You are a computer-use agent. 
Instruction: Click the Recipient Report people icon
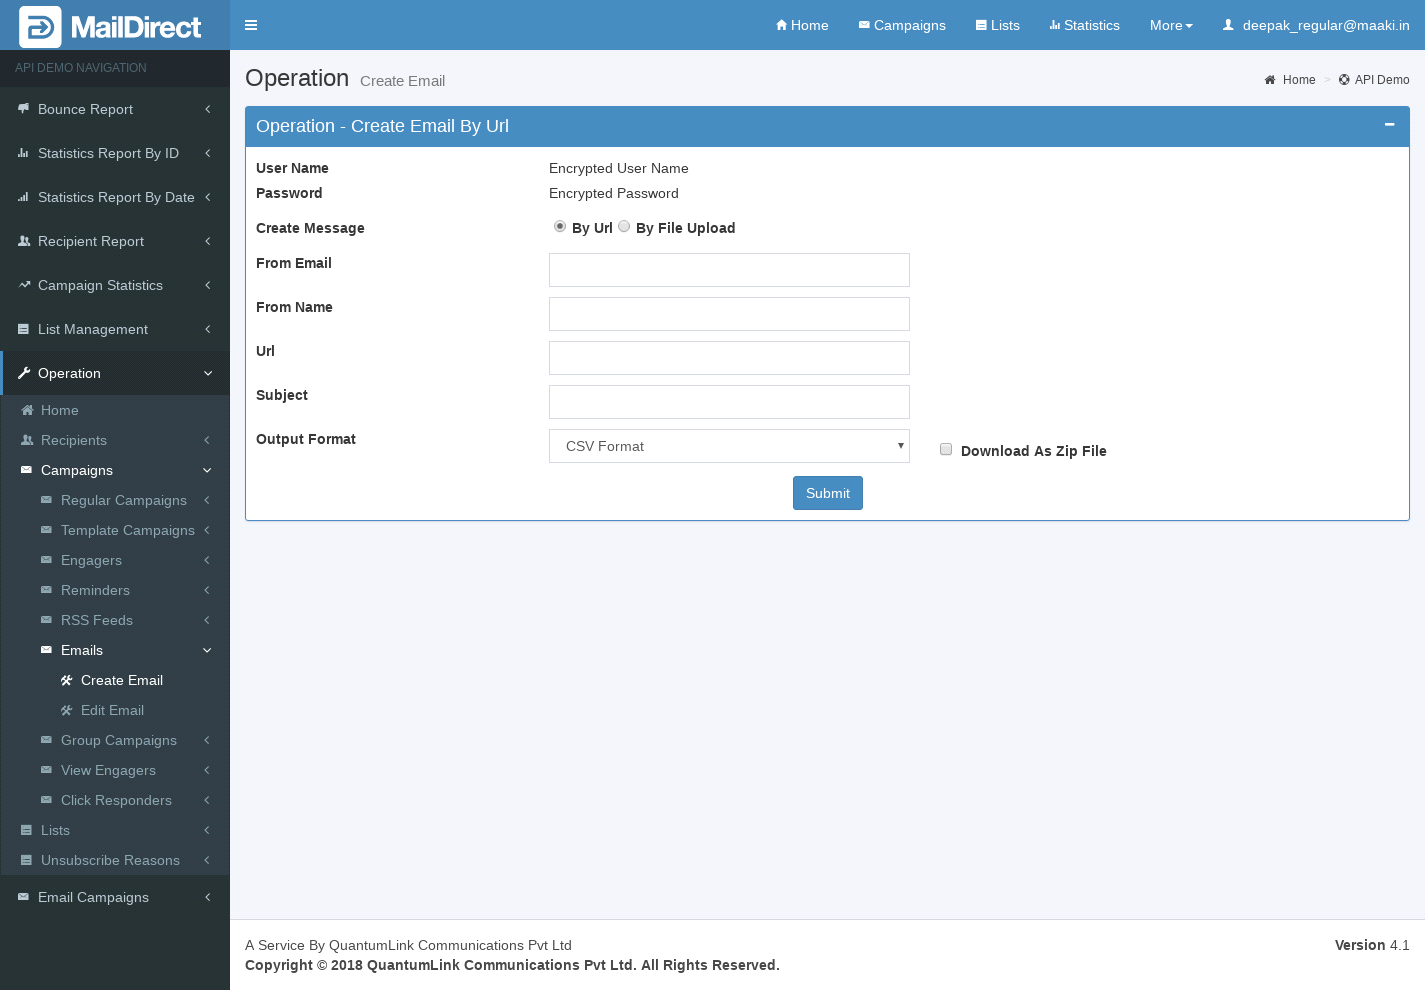pyautogui.click(x=24, y=241)
